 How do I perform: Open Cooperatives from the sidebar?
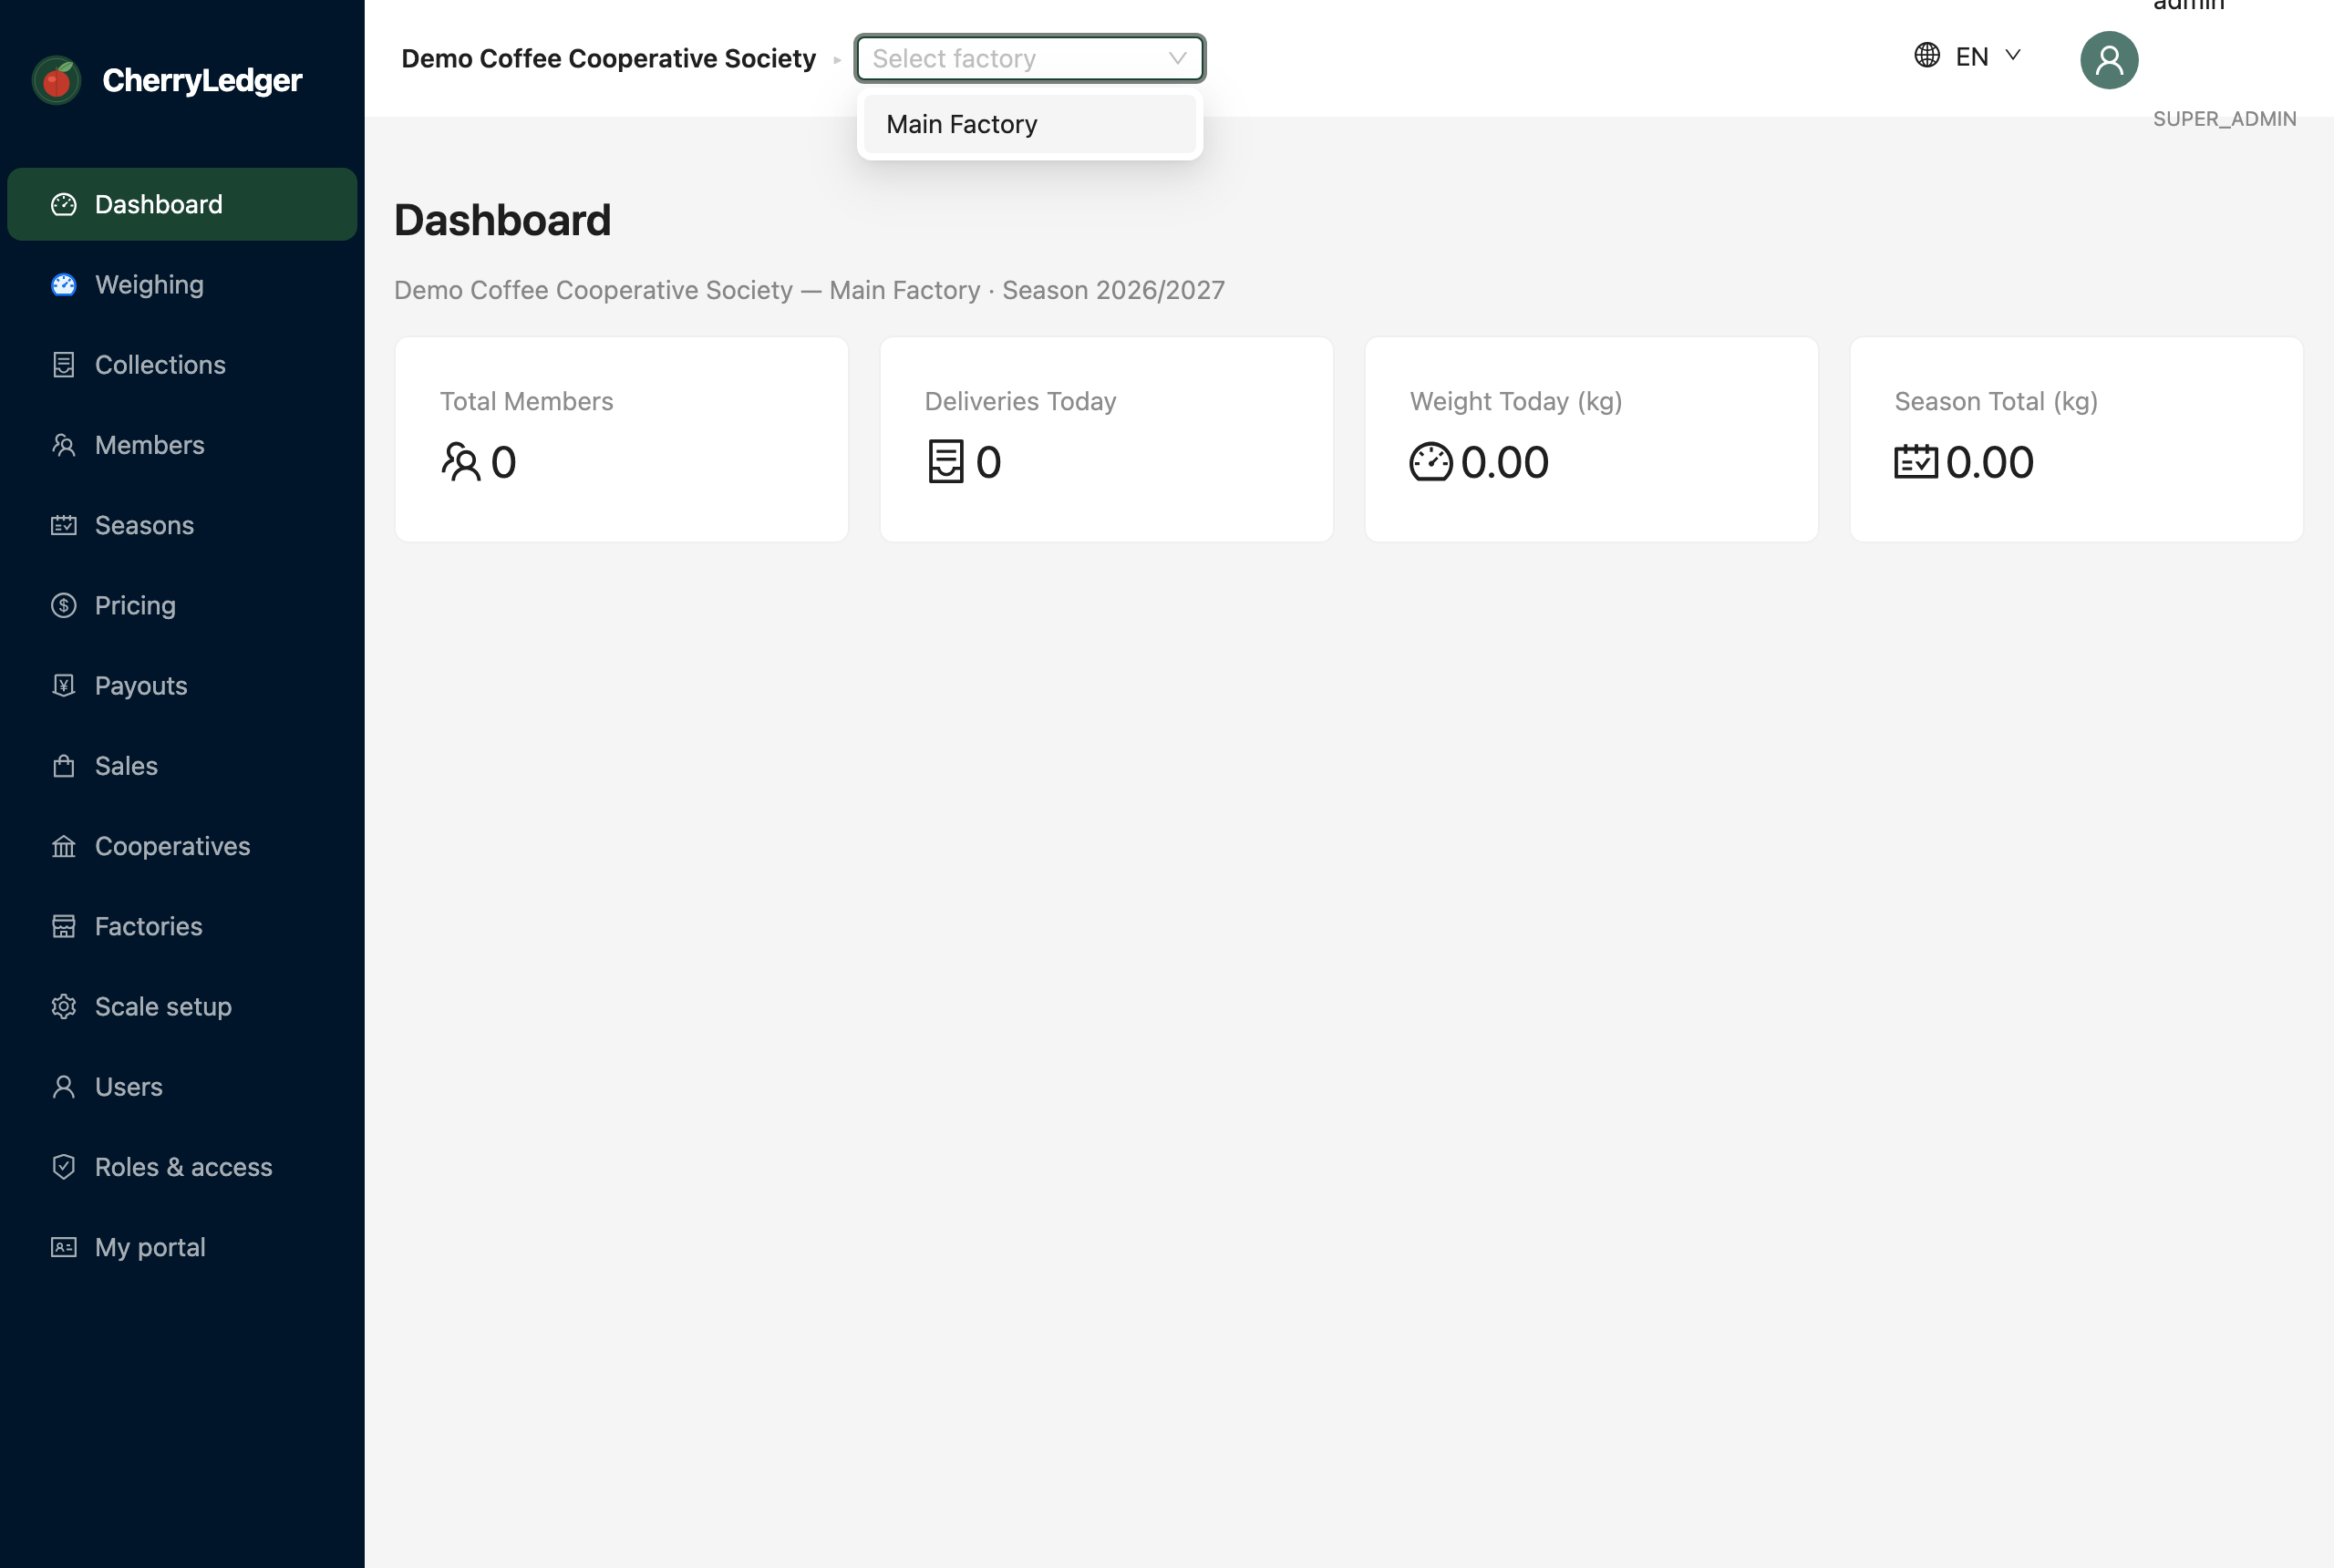(182, 846)
